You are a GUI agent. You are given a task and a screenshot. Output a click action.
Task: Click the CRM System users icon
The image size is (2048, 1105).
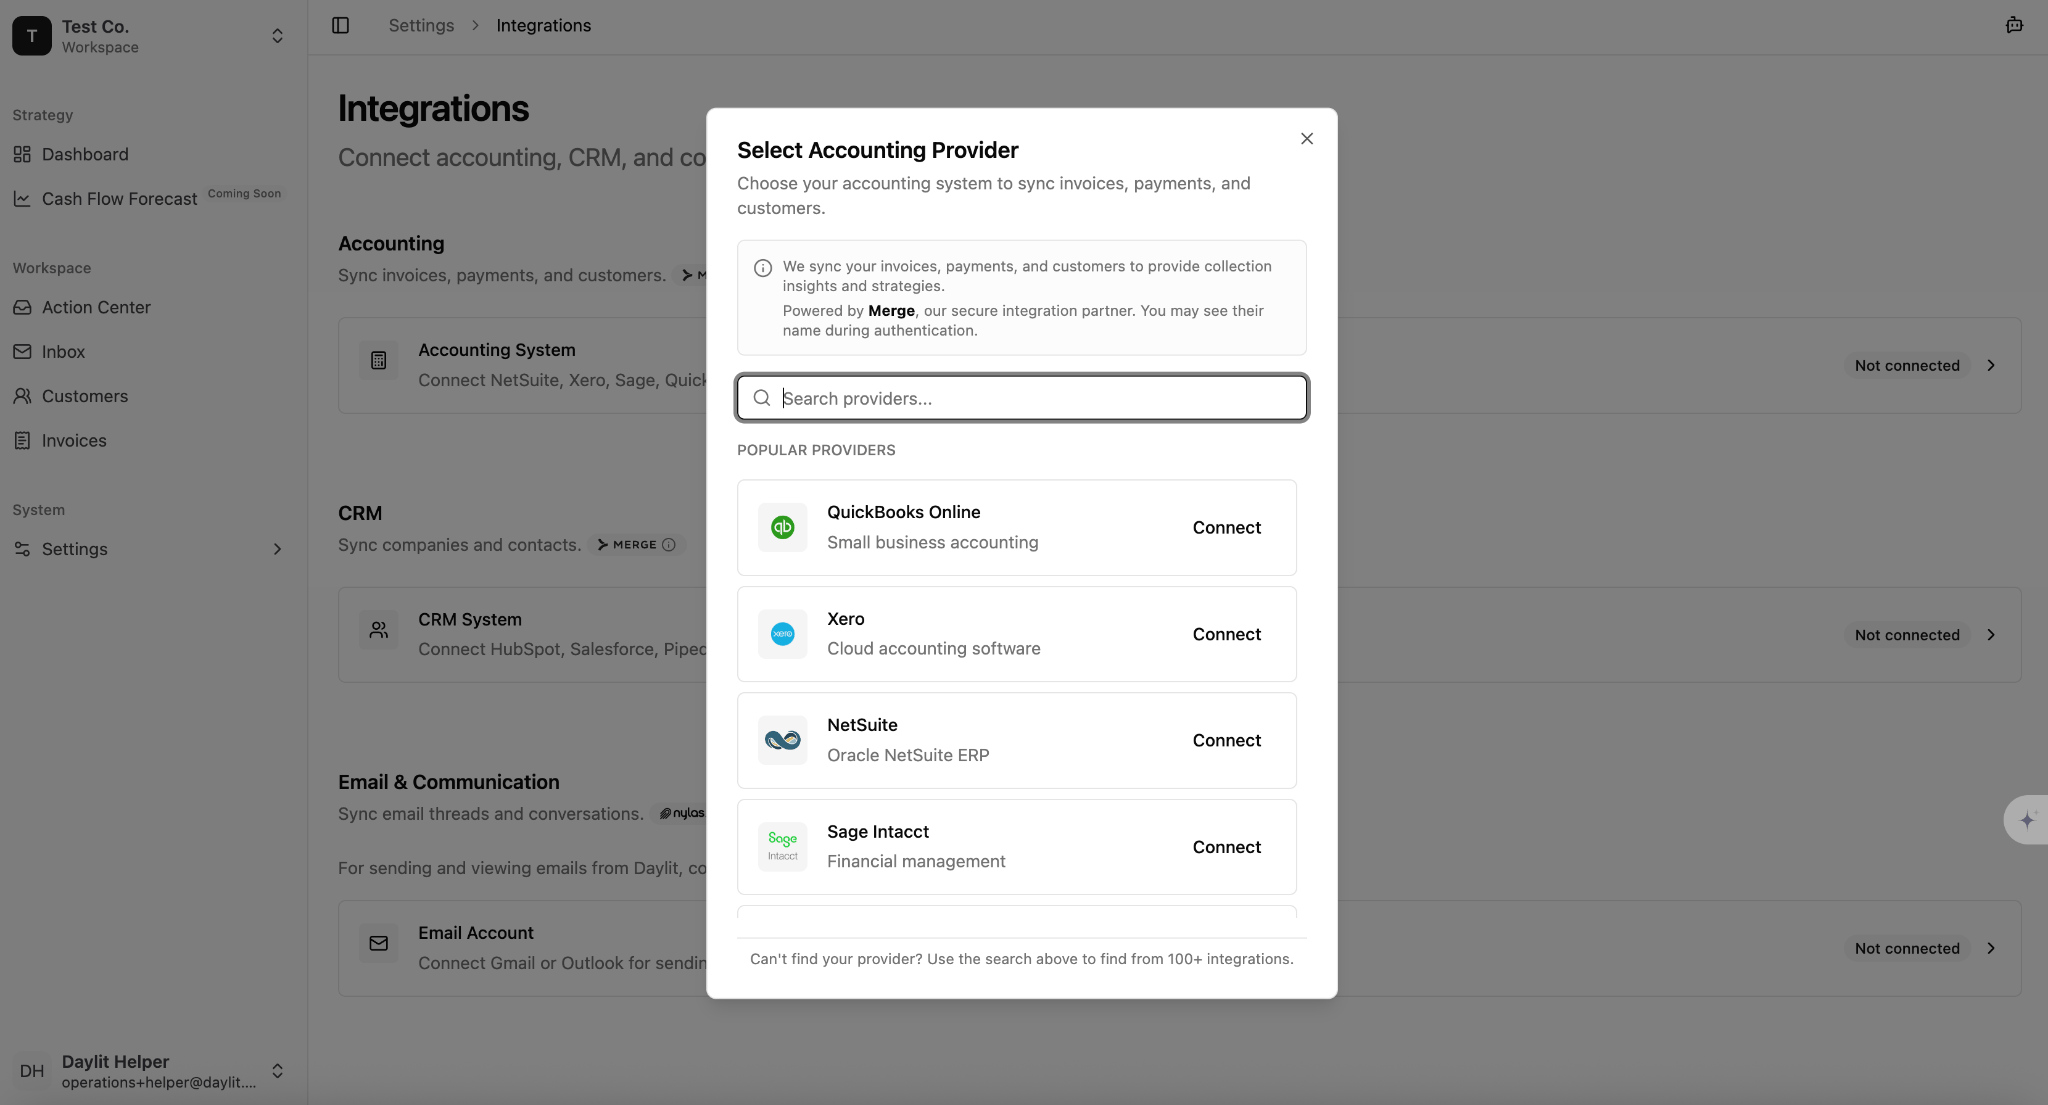[378, 630]
